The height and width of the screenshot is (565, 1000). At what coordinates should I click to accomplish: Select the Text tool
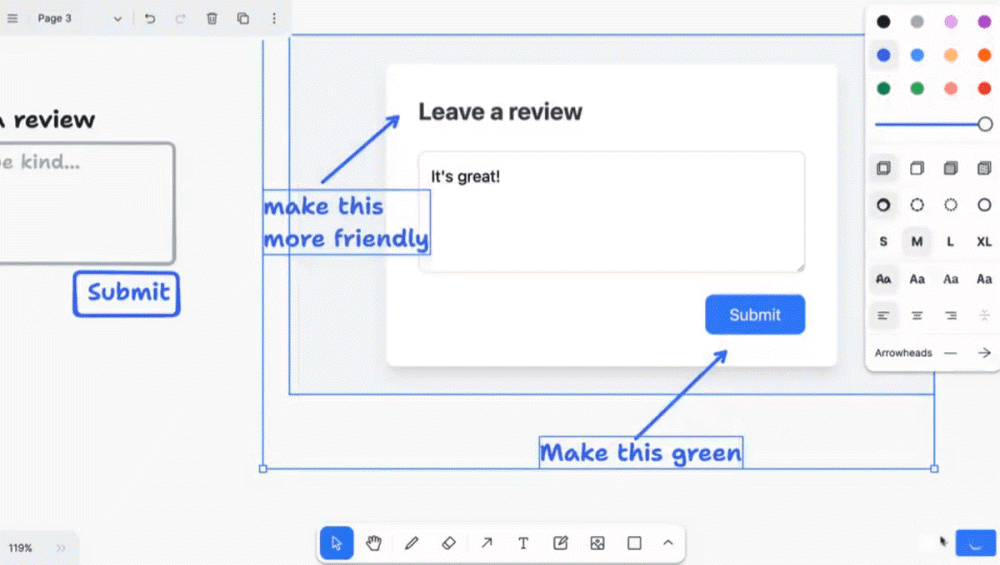523,543
